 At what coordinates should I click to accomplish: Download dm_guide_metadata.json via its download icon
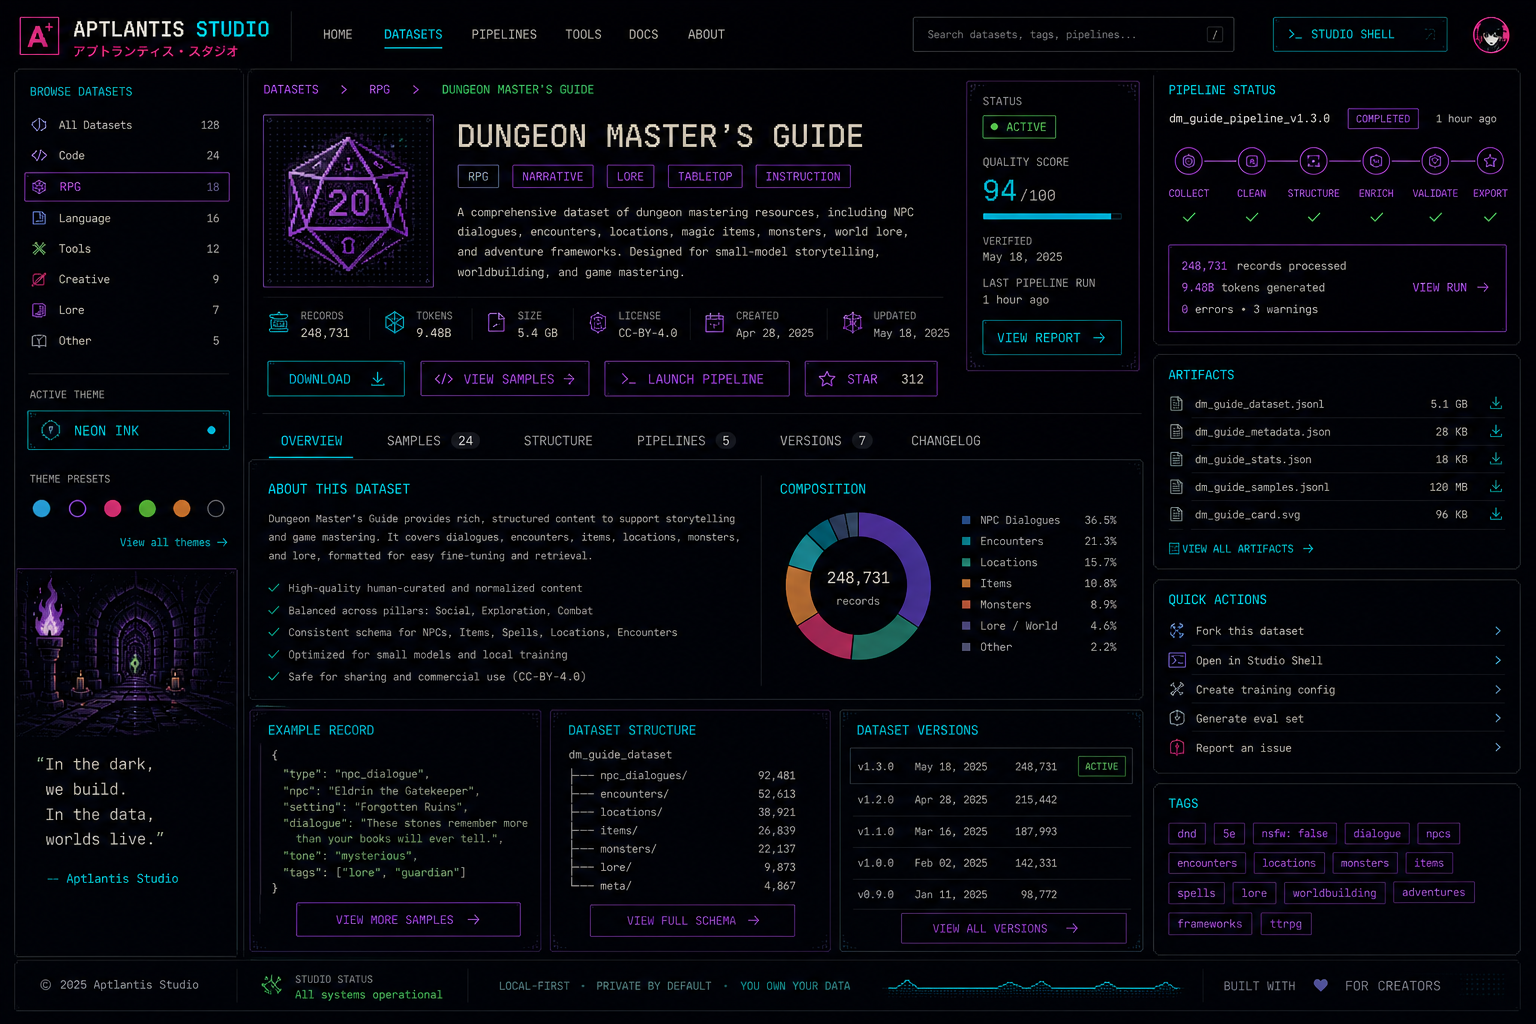(1496, 431)
